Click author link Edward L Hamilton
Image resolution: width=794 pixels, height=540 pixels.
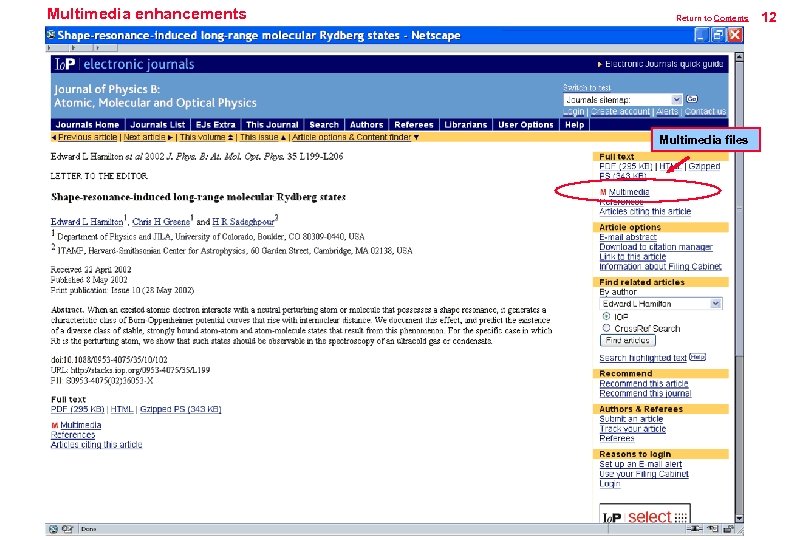87,222
